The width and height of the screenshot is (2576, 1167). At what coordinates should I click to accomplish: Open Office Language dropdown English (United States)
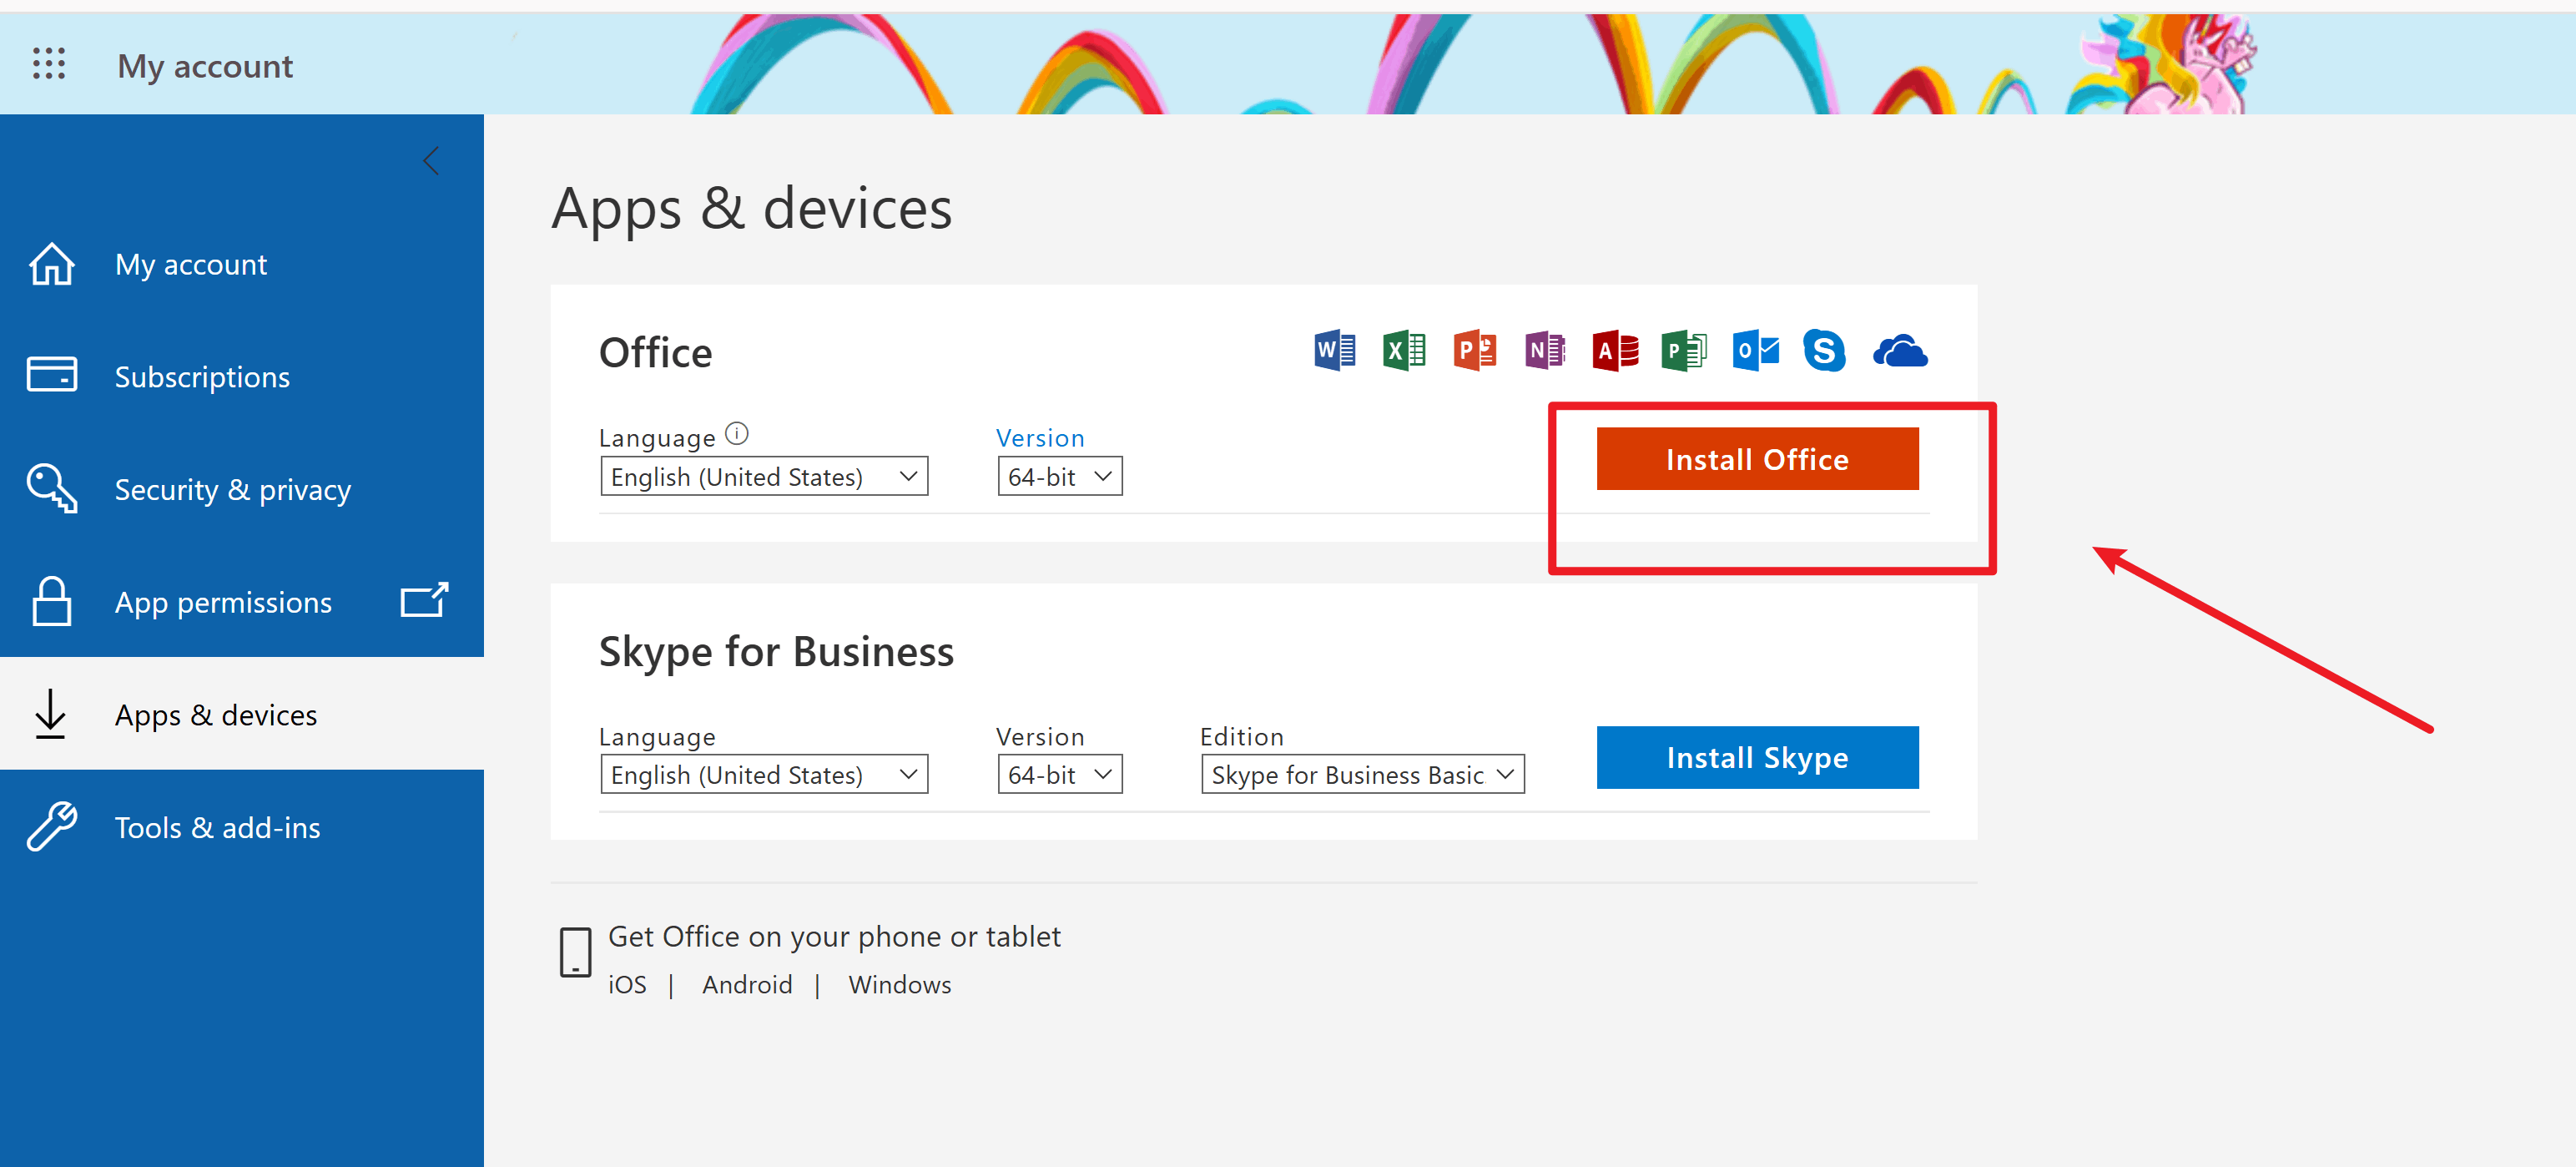coord(764,476)
